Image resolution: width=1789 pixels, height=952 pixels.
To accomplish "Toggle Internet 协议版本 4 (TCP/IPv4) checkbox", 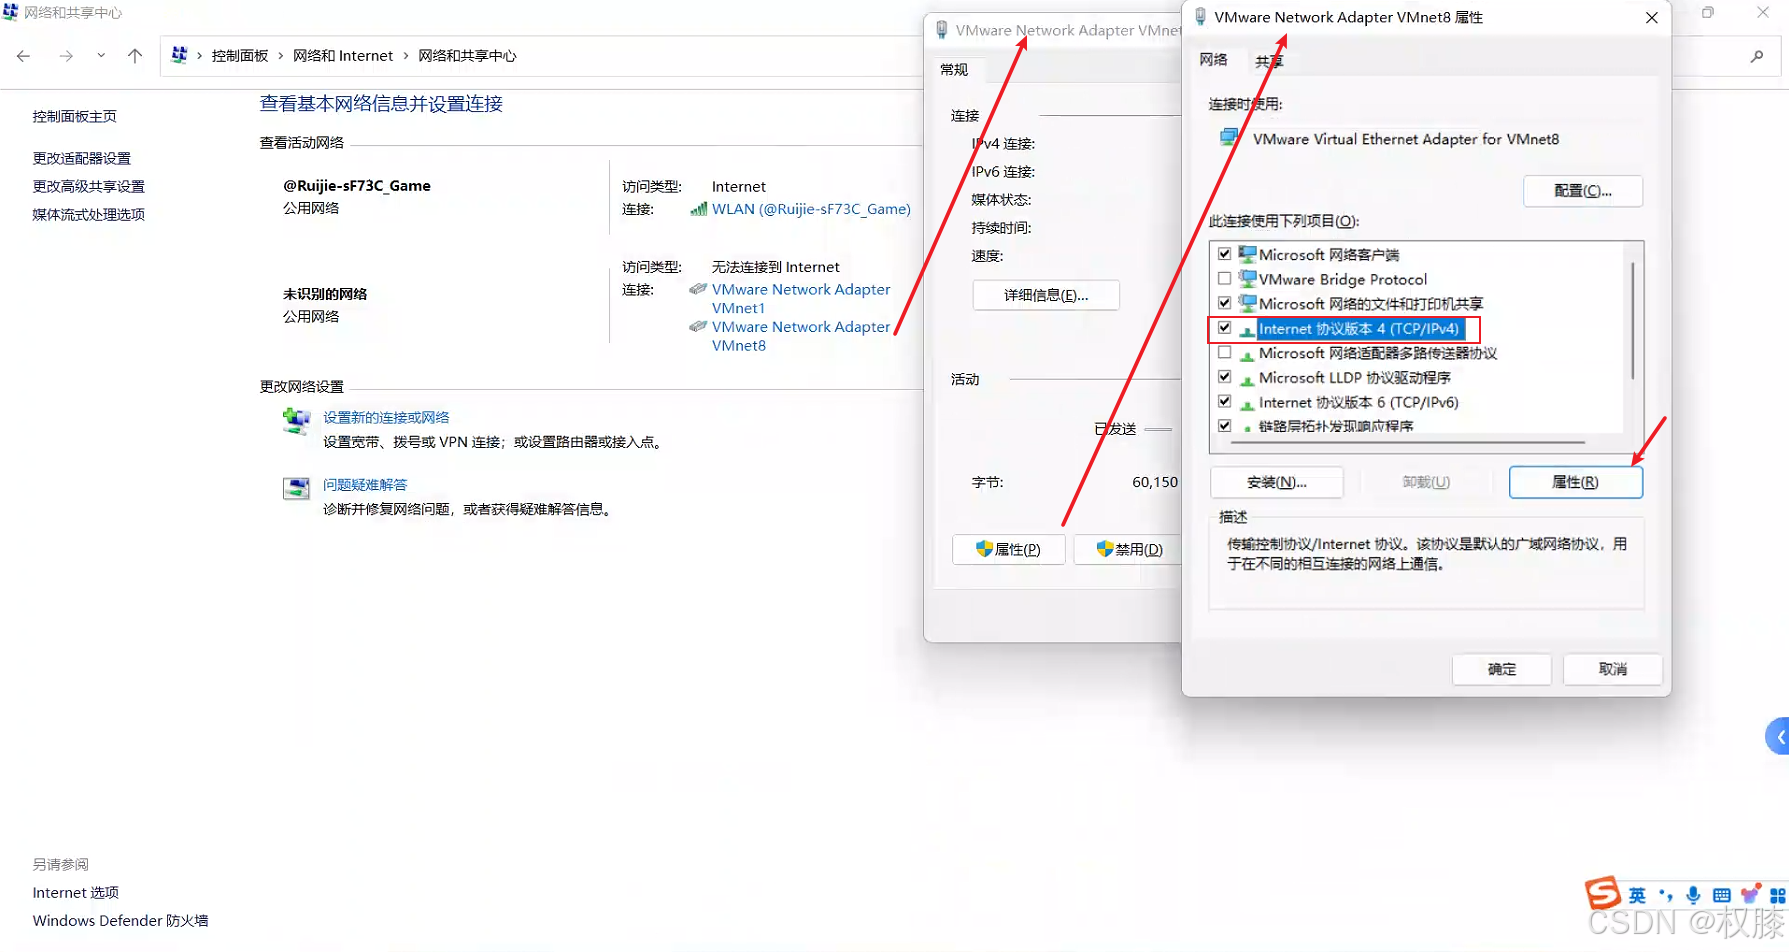I will coord(1224,328).
